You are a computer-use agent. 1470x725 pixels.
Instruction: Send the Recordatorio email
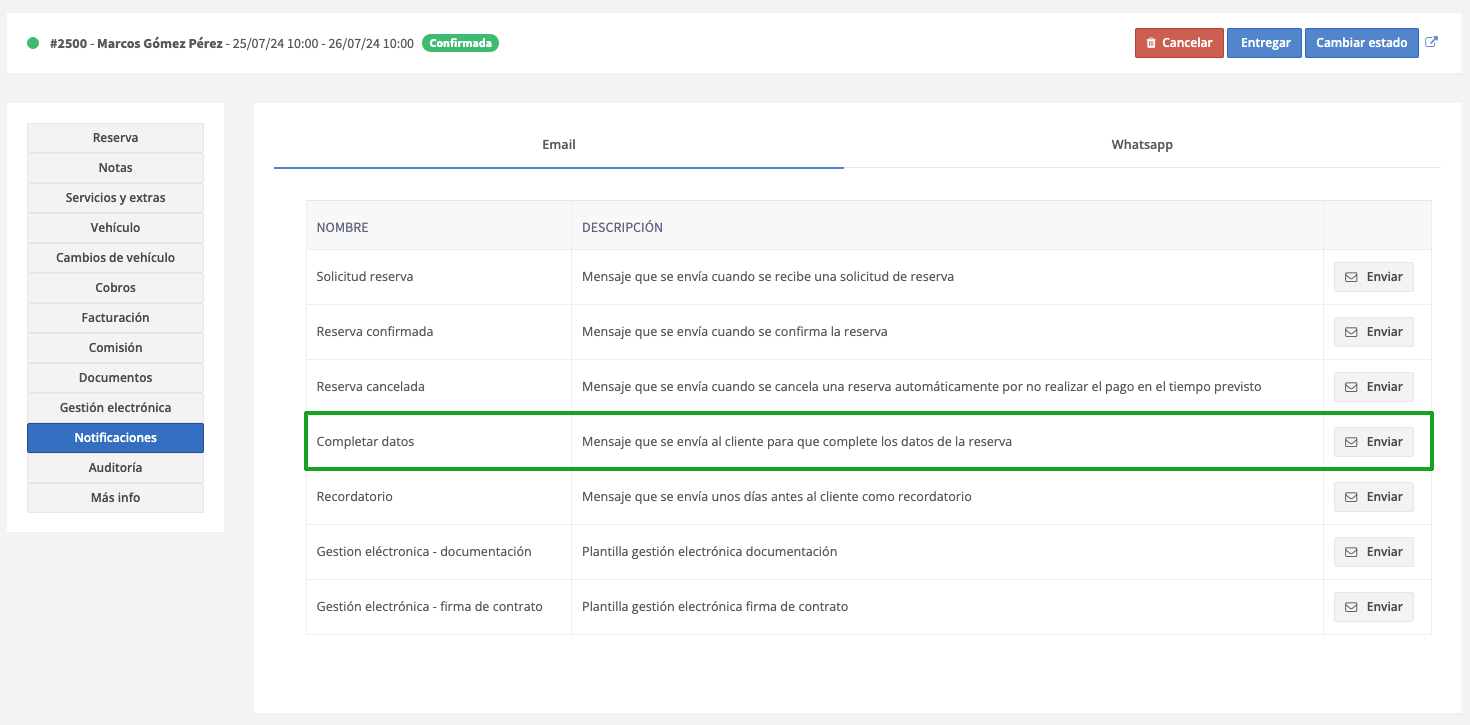(1374, 497)
